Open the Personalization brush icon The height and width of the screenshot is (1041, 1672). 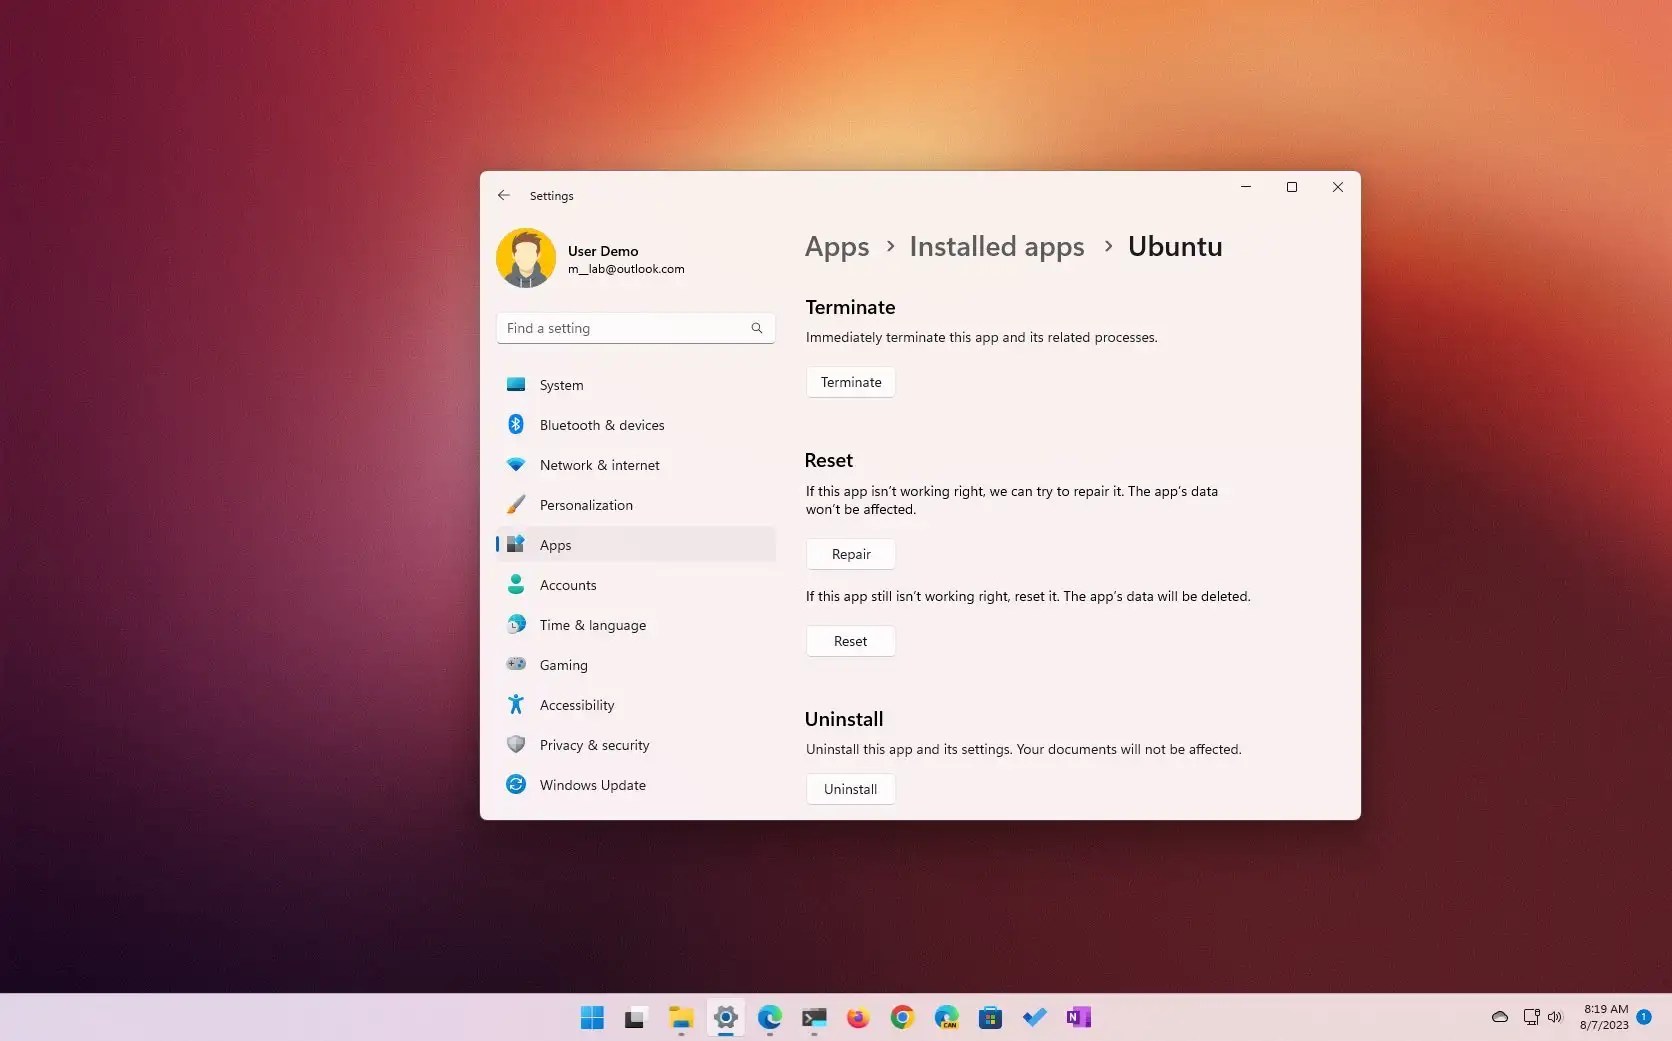(516, 505)
